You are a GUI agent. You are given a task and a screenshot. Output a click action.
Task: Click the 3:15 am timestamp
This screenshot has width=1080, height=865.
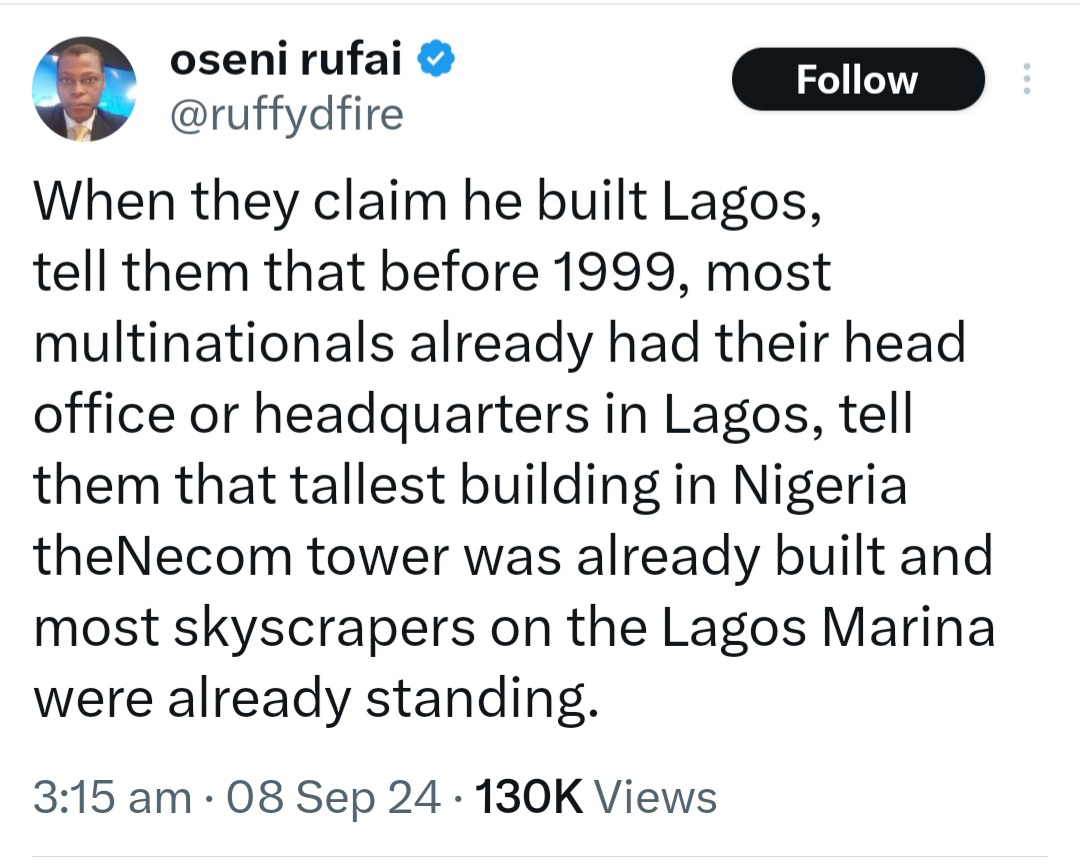112,797
